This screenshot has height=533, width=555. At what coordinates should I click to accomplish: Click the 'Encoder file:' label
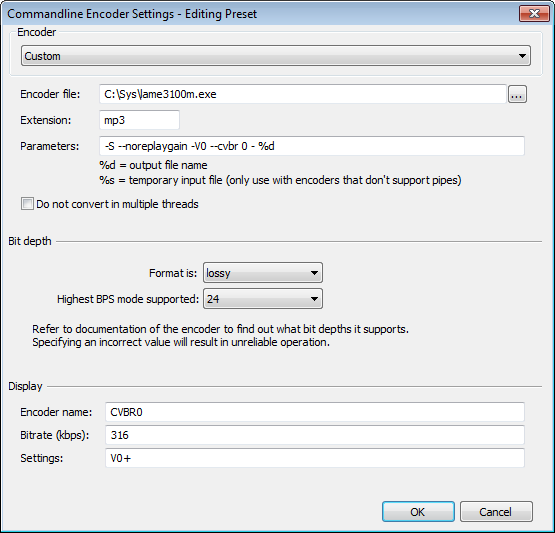click(x=50, y=94)
